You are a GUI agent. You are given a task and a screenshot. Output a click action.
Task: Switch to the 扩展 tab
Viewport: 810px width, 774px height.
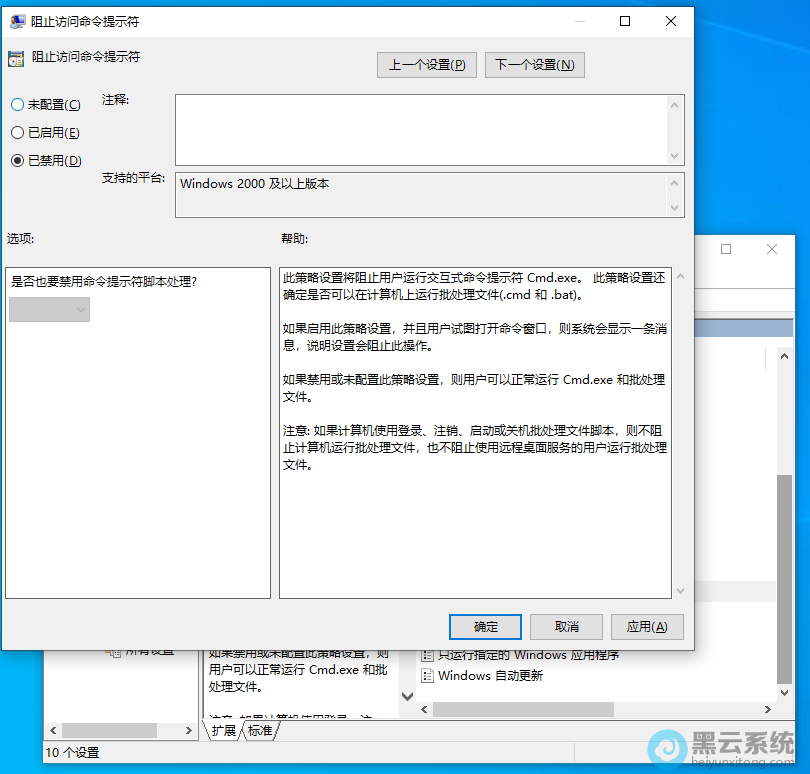(x=226, y=730)
